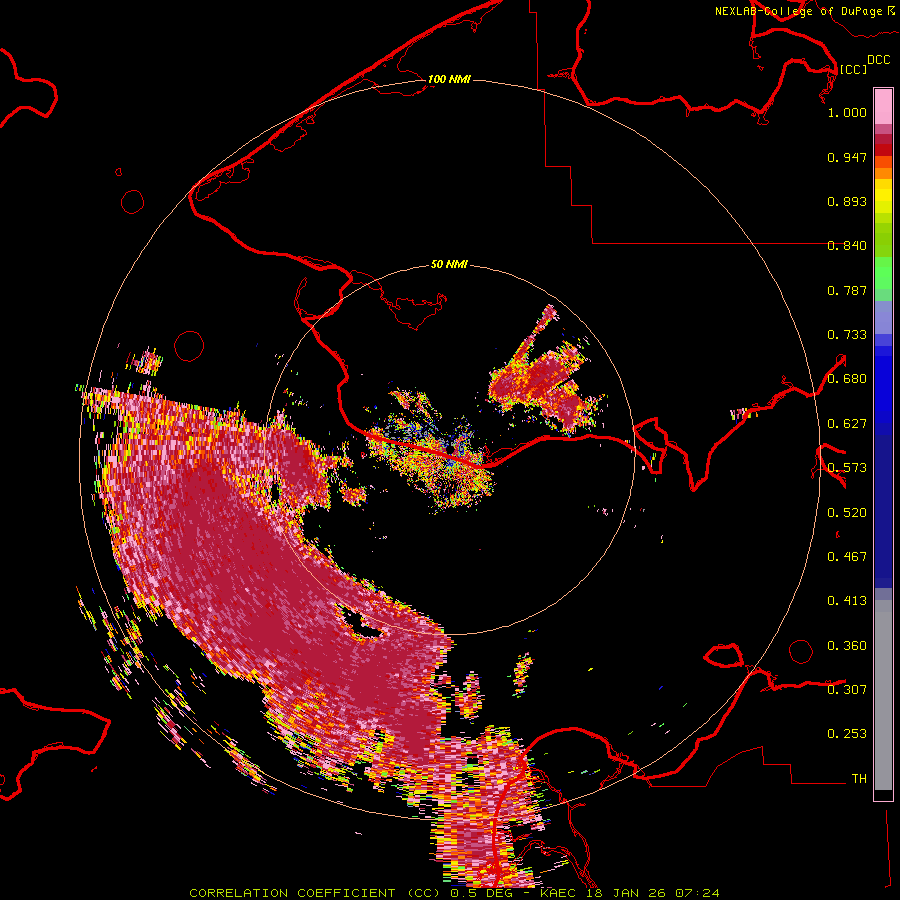Click the 0.360 scale value
The width and height of the screenshot is (900, 900).
click(847, 646)
